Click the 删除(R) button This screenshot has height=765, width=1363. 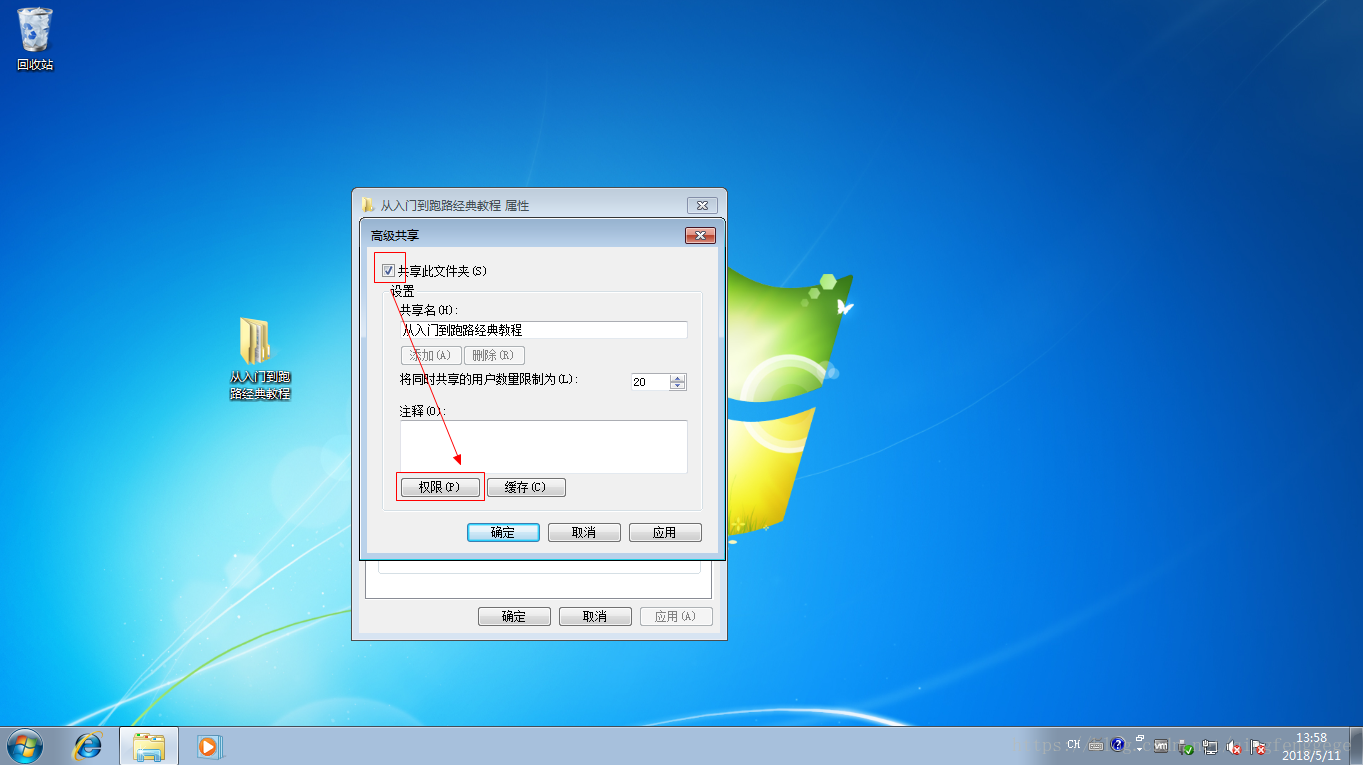click(494, 355)
